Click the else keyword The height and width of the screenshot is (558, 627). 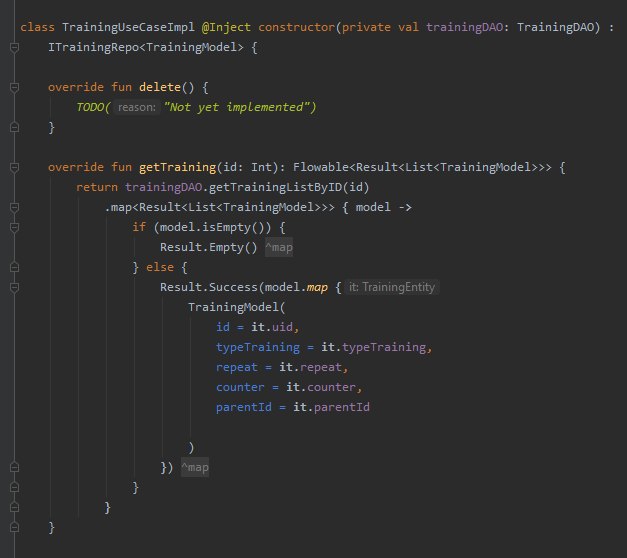coord(160,267)
